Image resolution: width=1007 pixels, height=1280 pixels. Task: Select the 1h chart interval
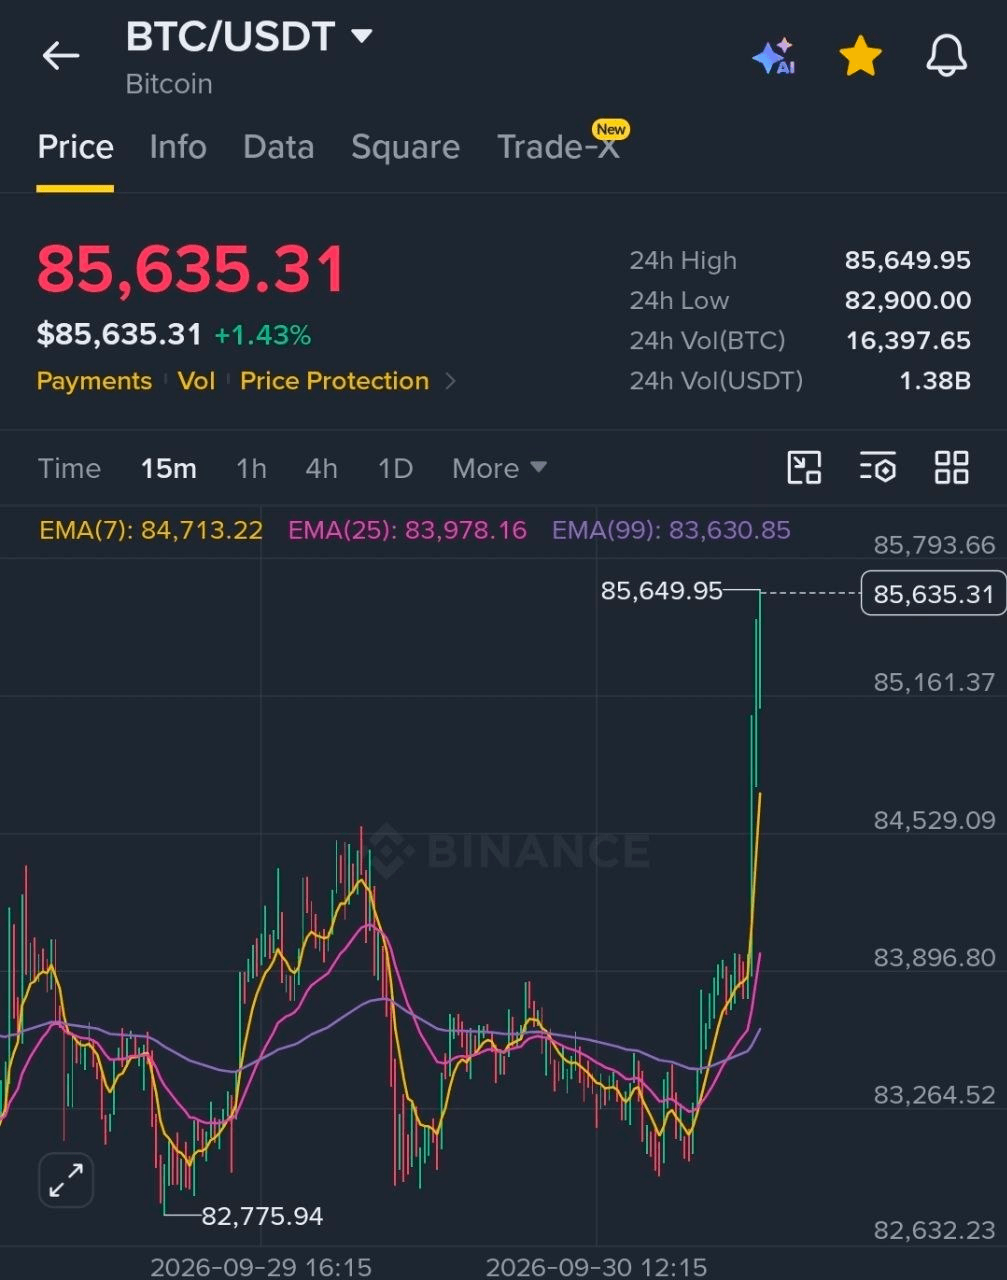click(251, 468)
